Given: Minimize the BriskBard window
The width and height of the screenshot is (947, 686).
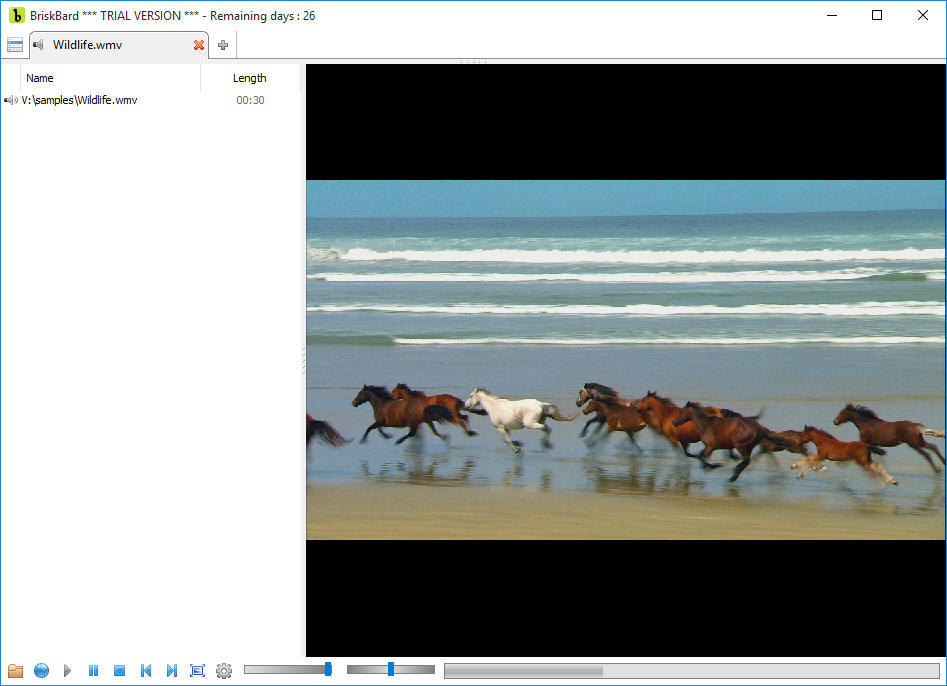Looking at the screenshot, I should click(x=832, y=15).
